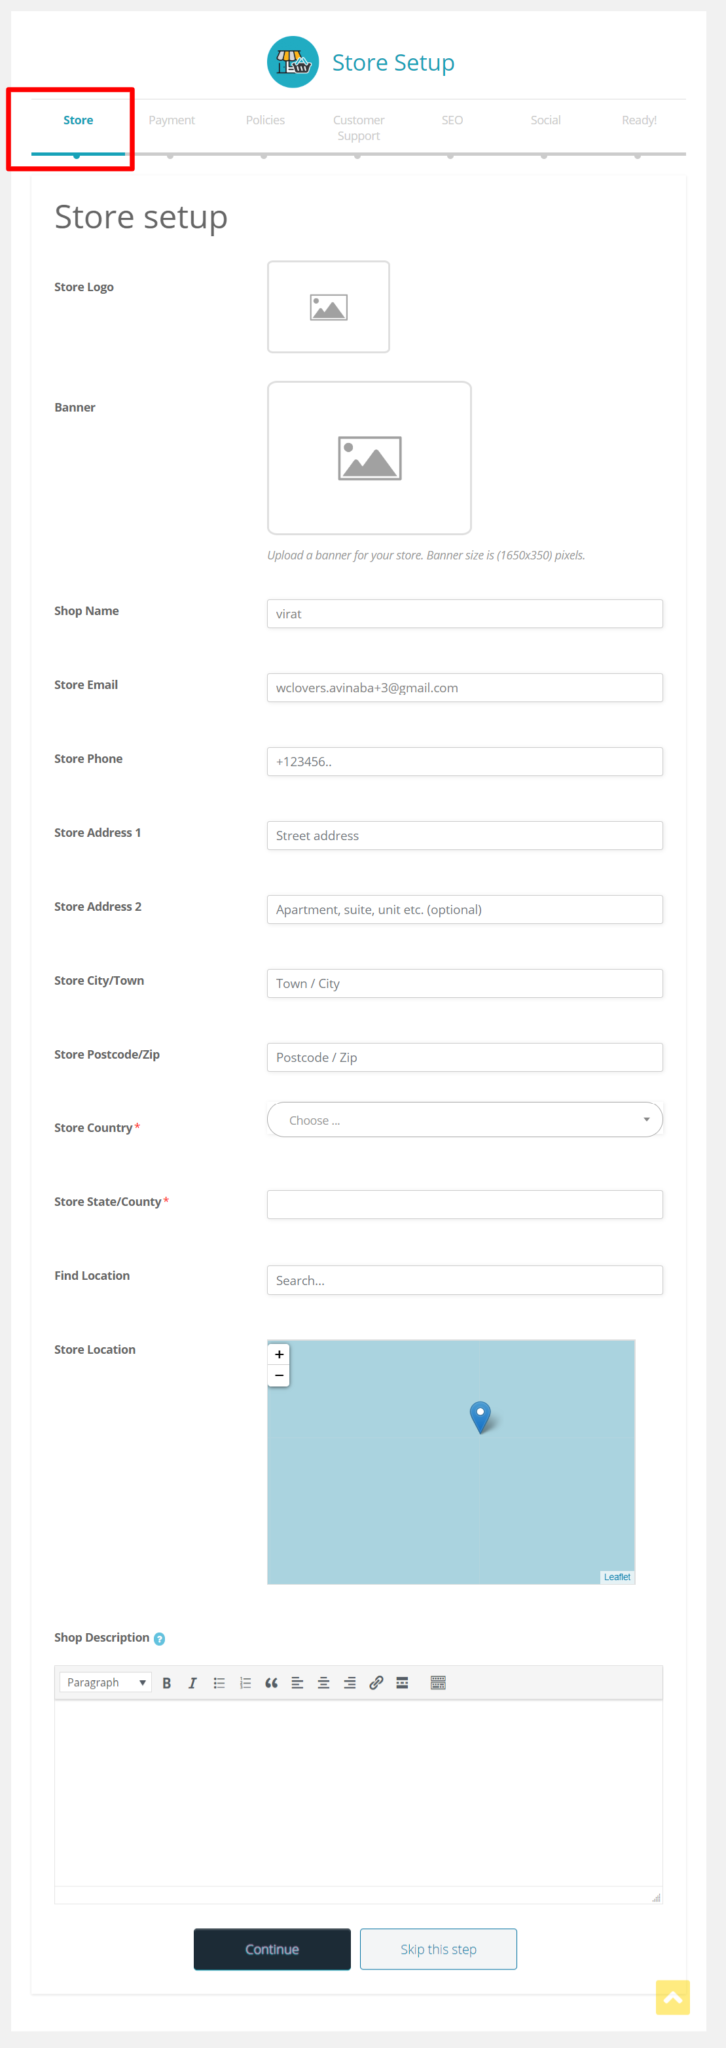Viewport: 726px width, 2048px height.
Task: Click Skip this step button
Action: coord(438,1949)
